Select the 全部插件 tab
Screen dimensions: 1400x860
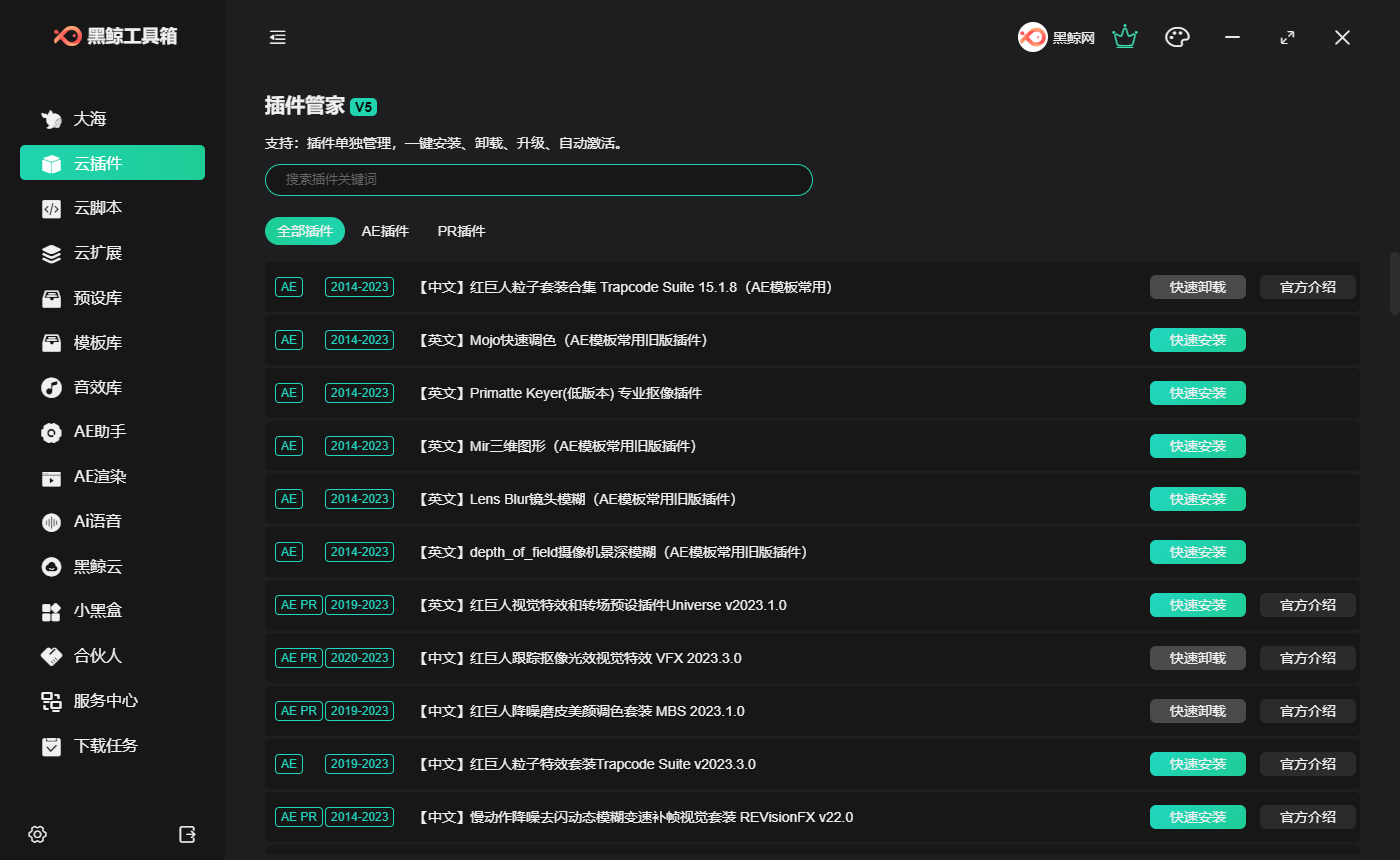click(x=305, y=231)
